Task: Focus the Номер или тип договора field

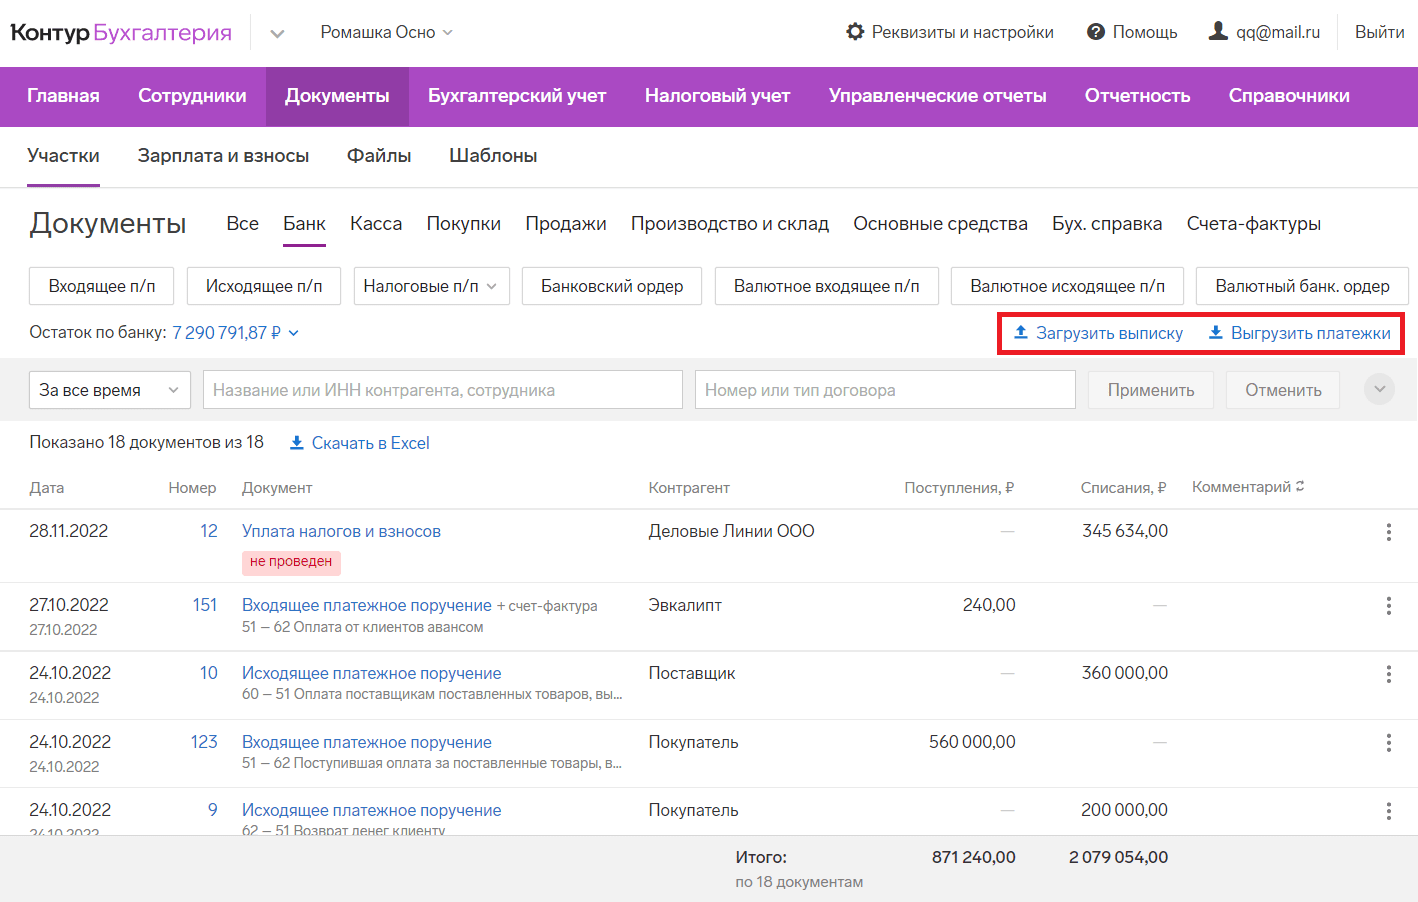Action: point(885,390)
